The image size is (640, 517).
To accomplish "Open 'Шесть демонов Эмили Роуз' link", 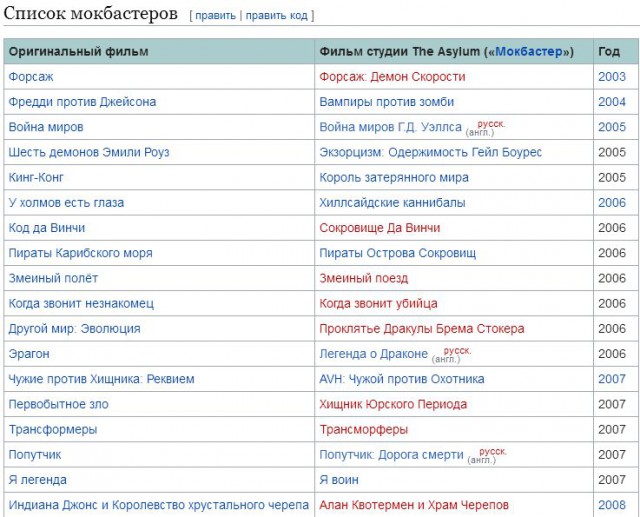I will pyautogui.click(x=88, y=152).
